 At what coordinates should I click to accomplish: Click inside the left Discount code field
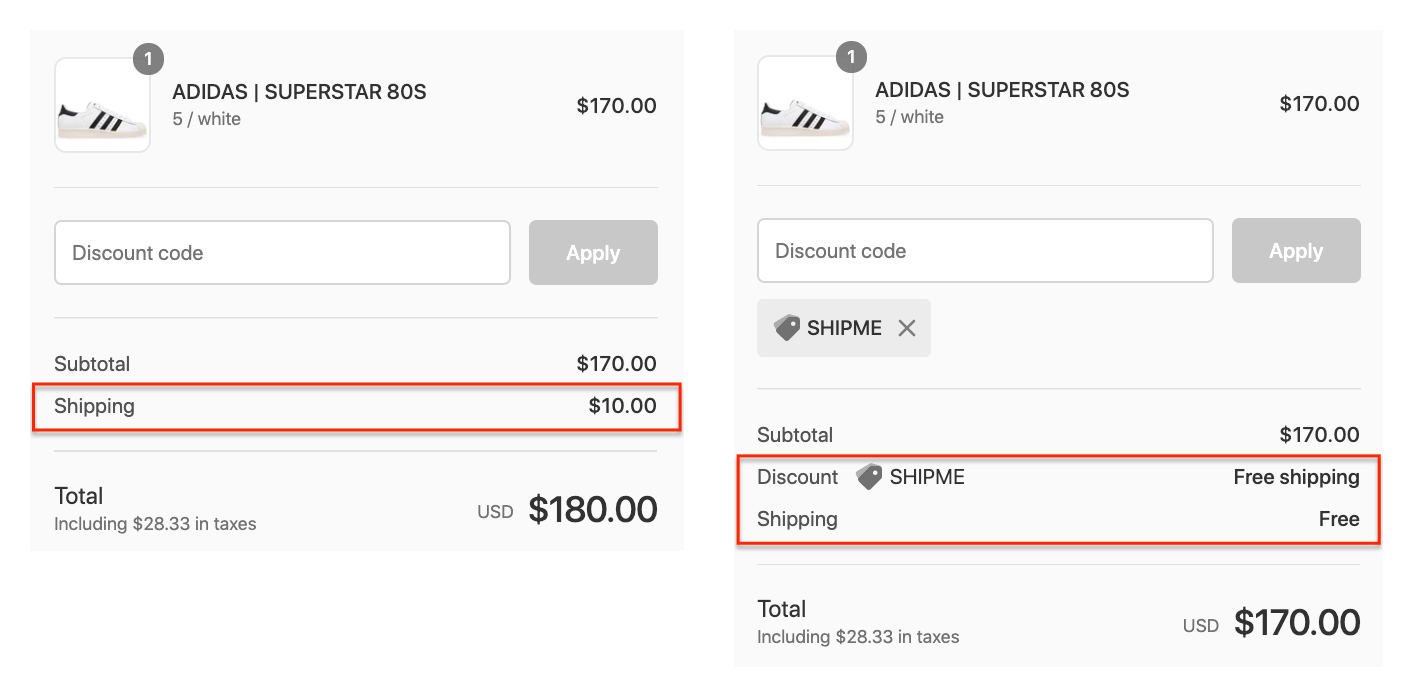click(282, 252)
